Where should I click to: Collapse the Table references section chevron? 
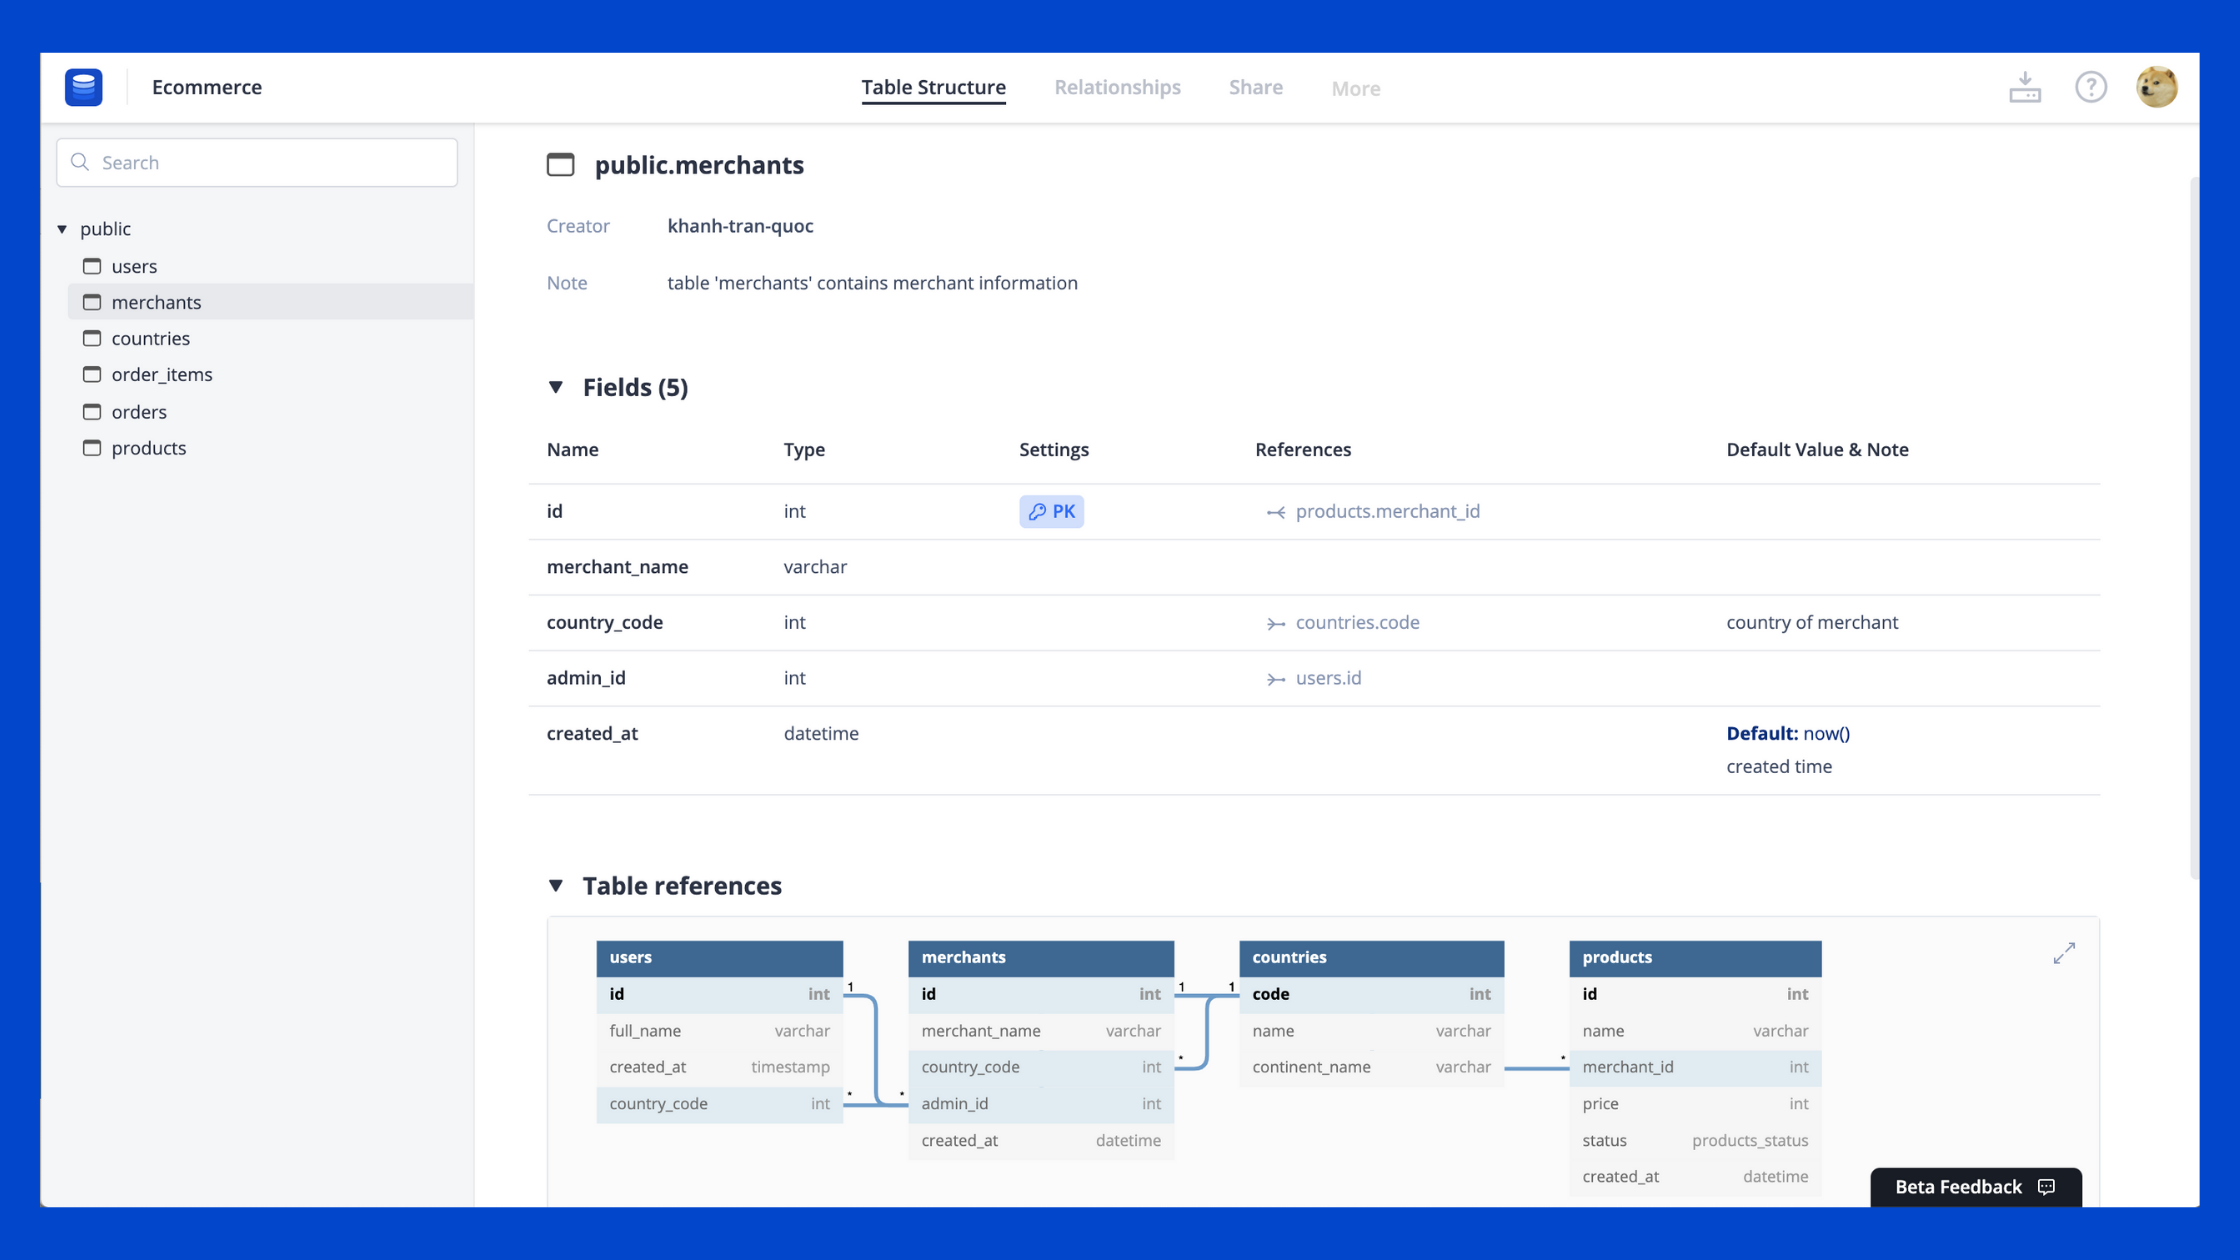[x=557, y=886]
